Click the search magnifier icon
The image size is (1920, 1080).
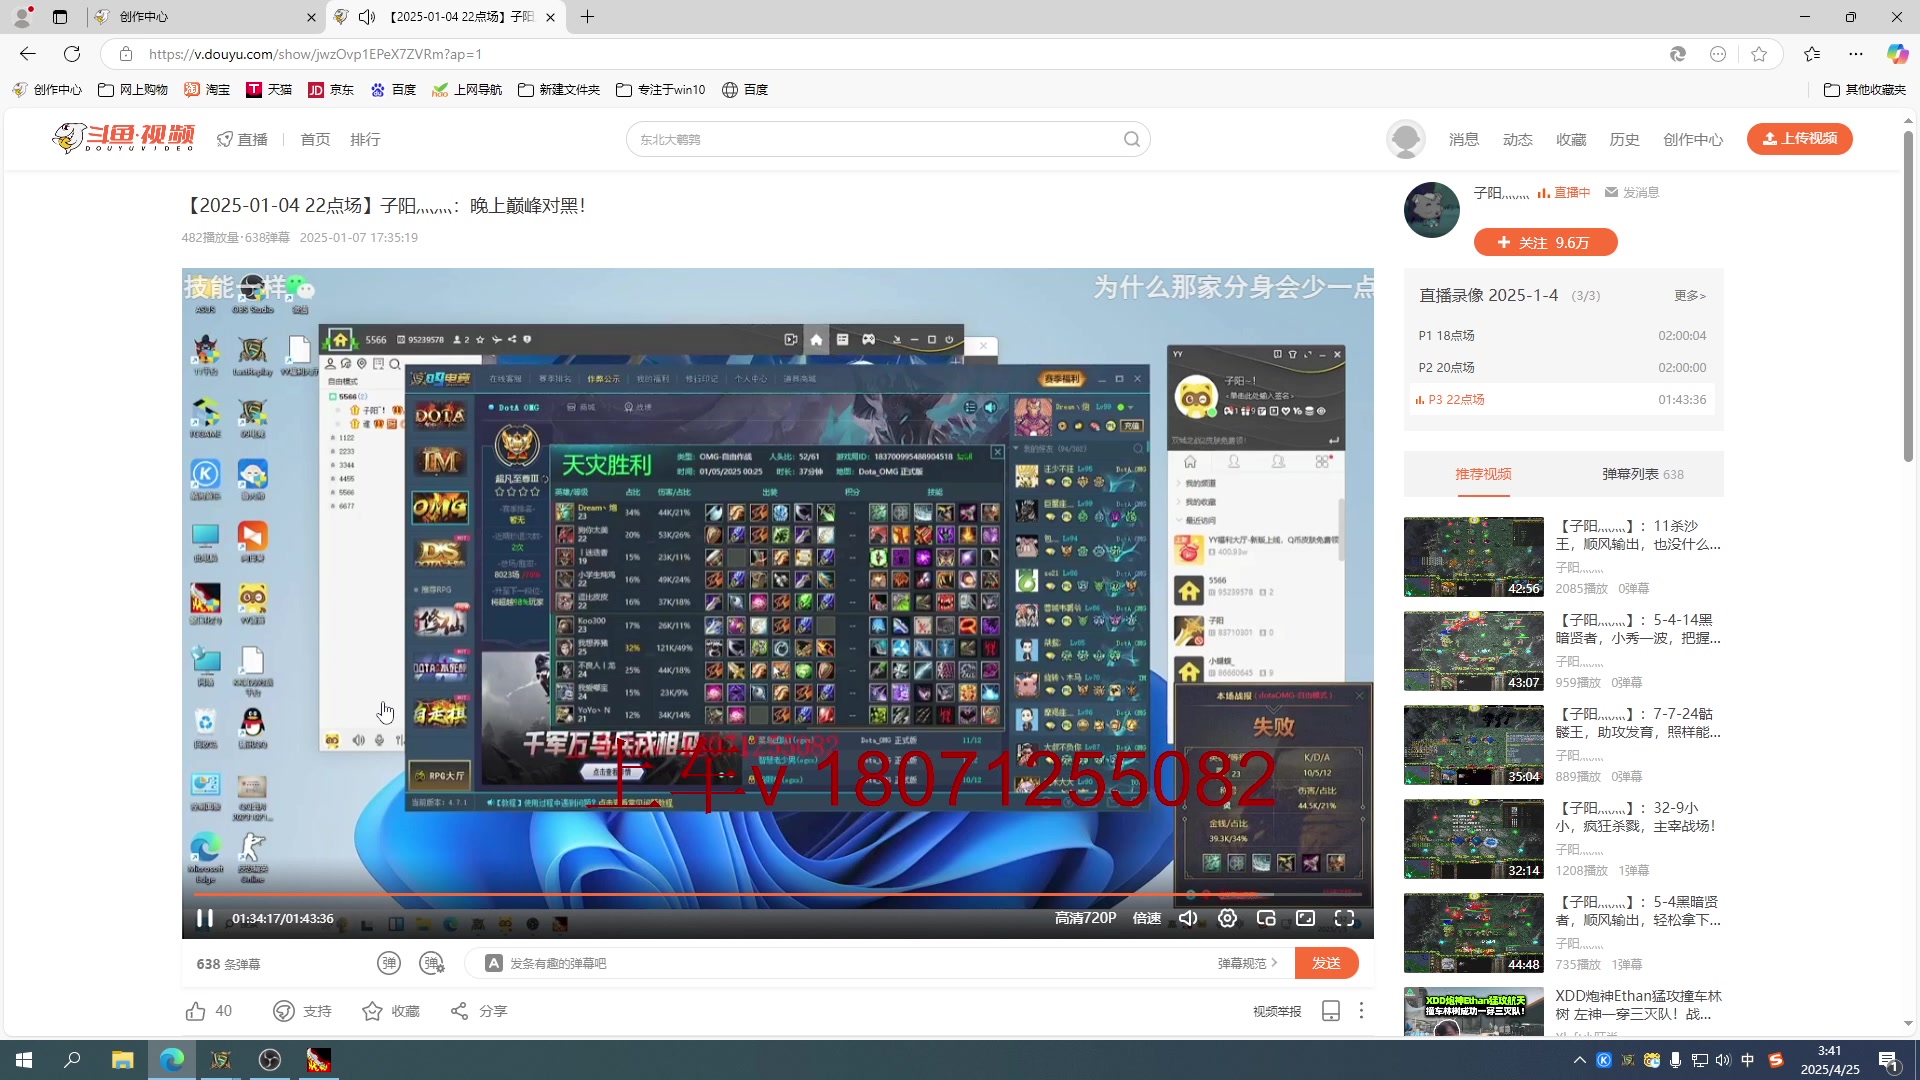[x=1131, y=139]
